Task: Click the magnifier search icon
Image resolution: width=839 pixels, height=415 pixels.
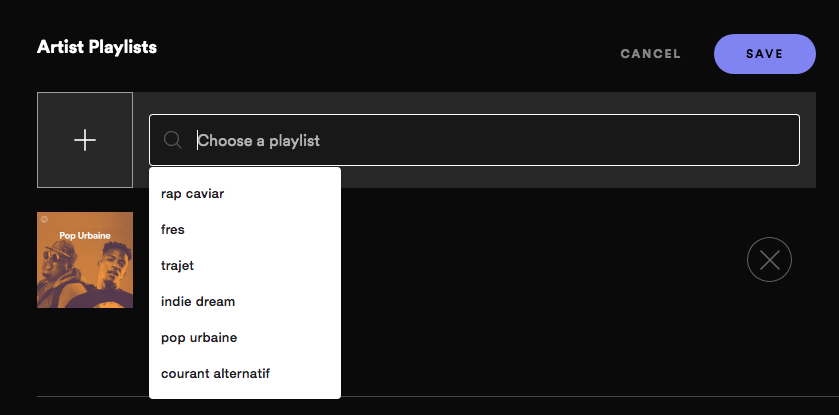Action: [x=172, y=140]
